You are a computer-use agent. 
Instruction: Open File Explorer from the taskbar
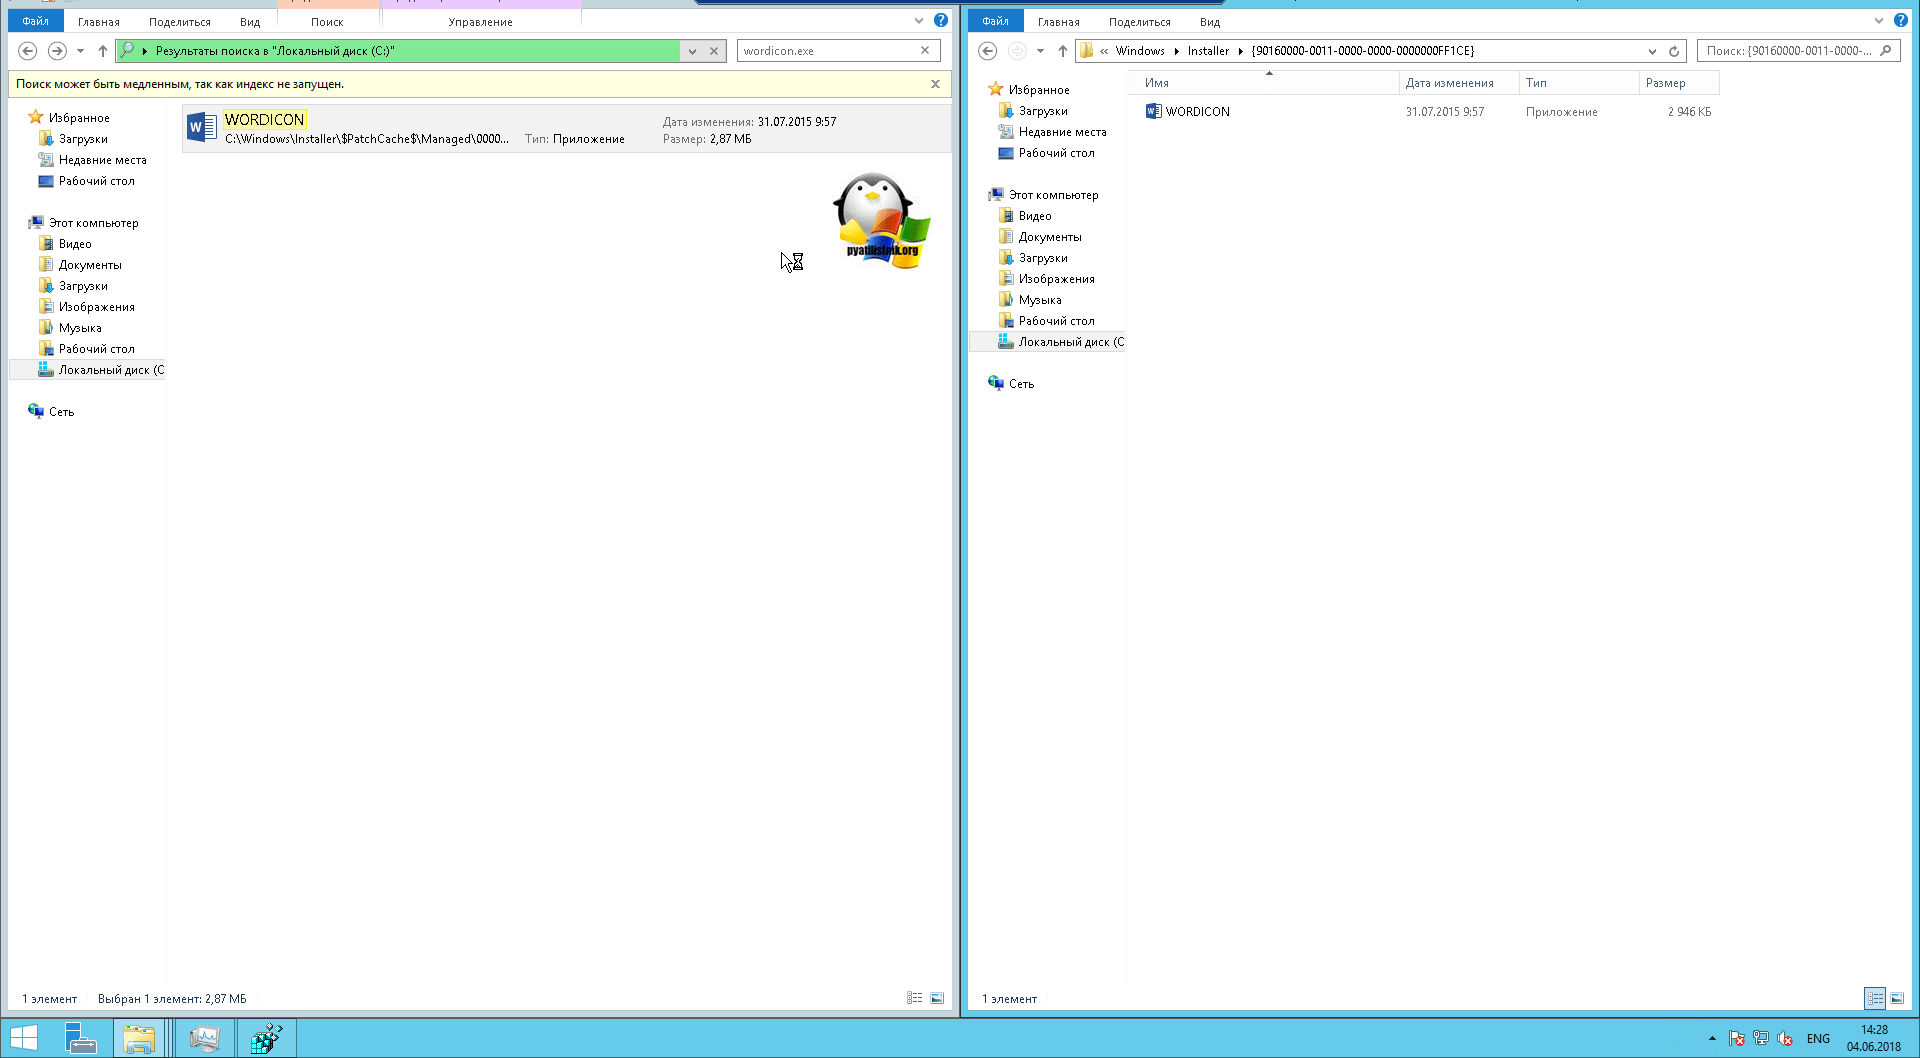(139, 1038)
